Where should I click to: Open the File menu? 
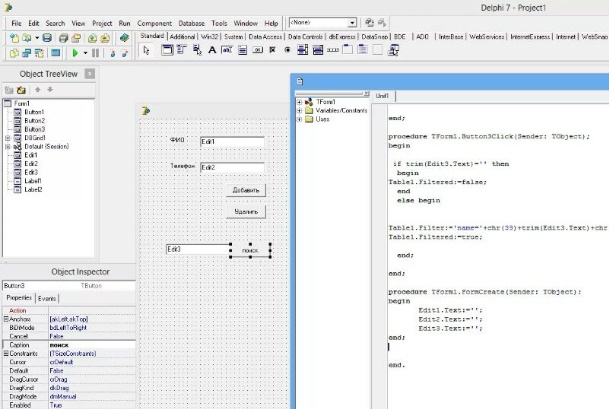pyautogui.click(x=16, y=23)
